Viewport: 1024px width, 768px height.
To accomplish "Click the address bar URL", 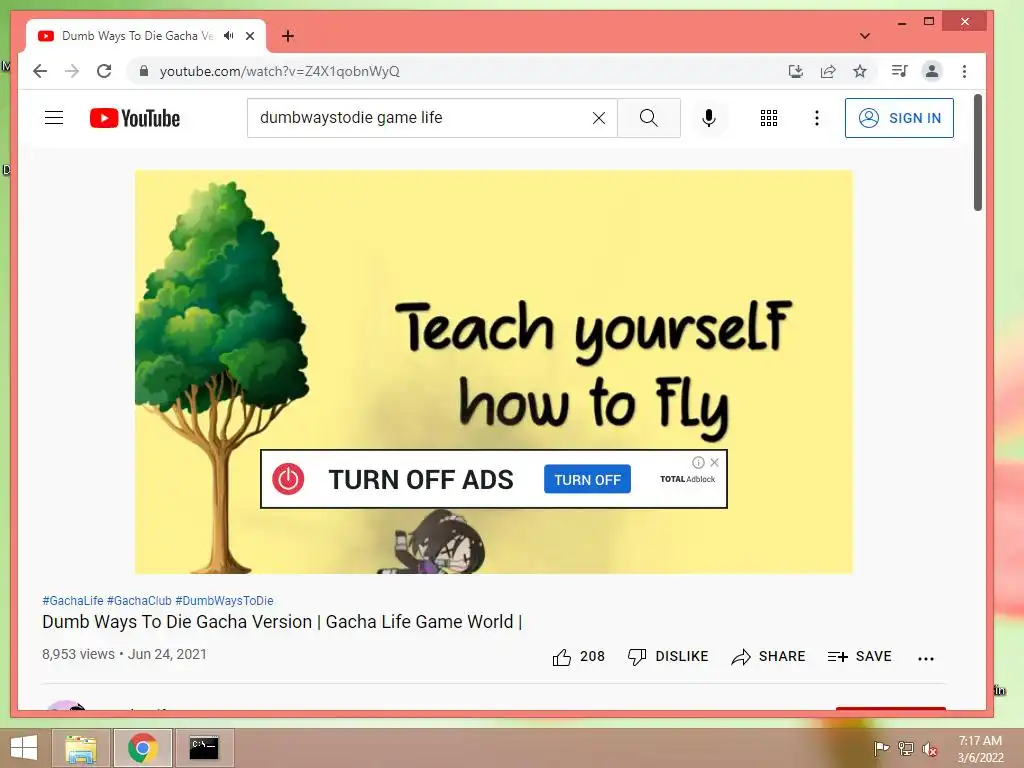I will 280,71.
